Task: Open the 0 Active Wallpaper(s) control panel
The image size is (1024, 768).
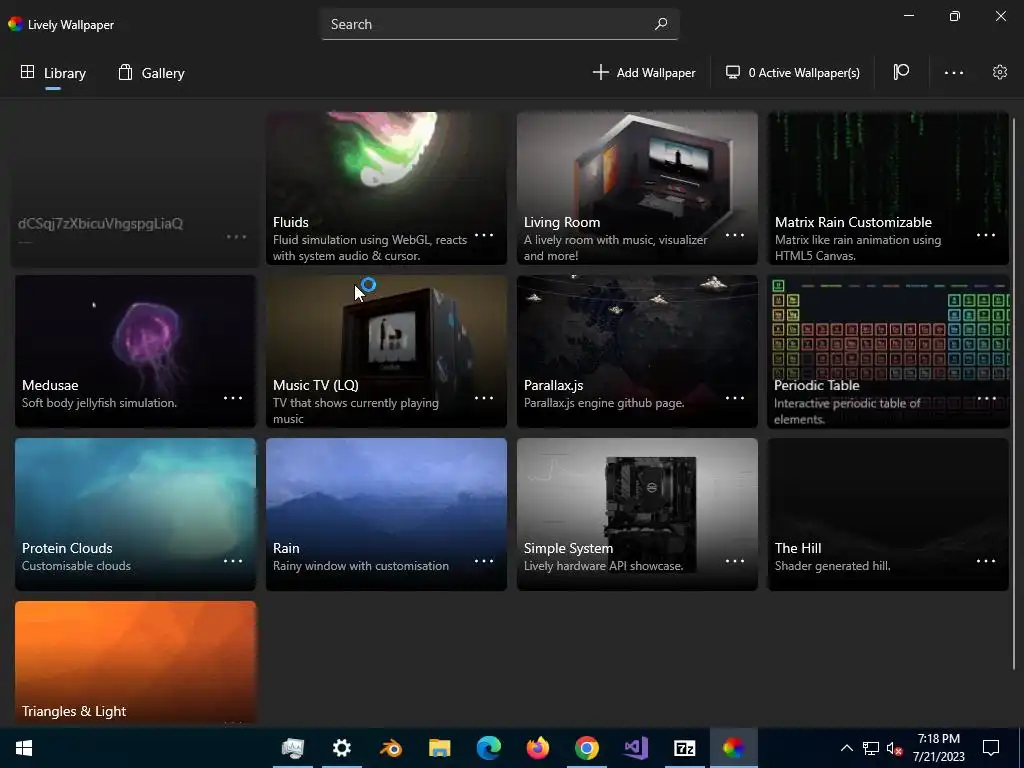Action: tap(793, 72)
